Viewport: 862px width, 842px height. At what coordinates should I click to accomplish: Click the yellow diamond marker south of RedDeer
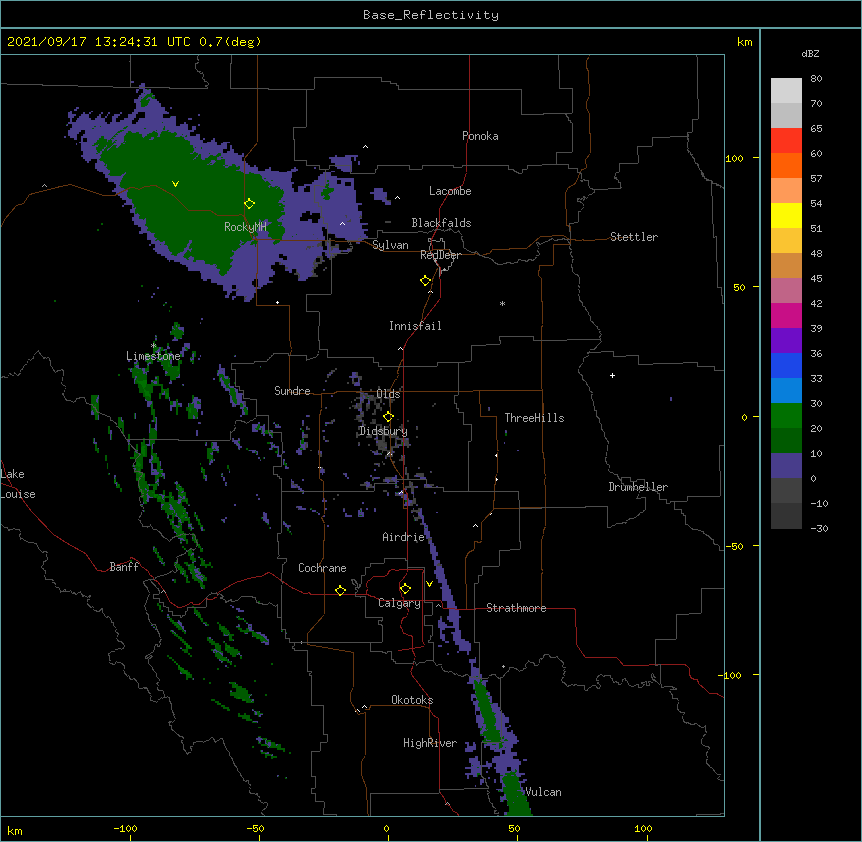click(x=426, y=281)
